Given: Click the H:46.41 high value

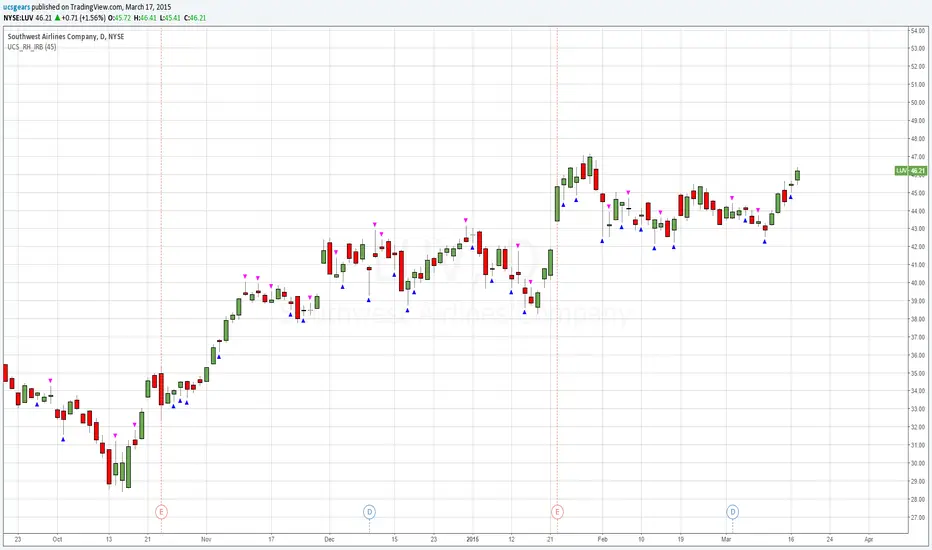Looking at the screenshot, I should click(146, 18).
